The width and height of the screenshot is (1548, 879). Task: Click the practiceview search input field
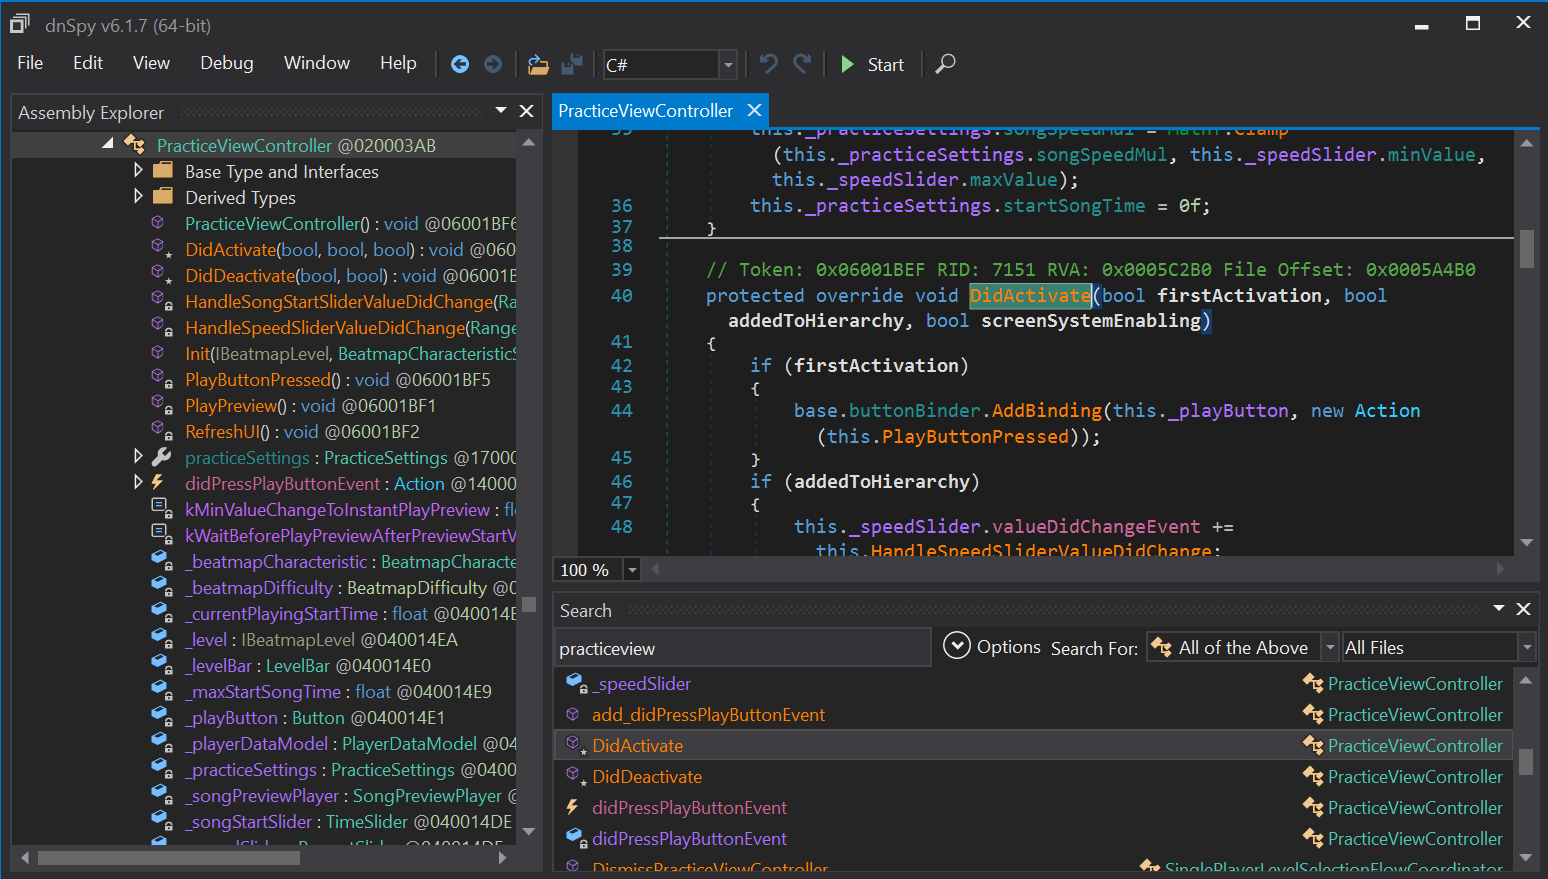pos(741,649)
